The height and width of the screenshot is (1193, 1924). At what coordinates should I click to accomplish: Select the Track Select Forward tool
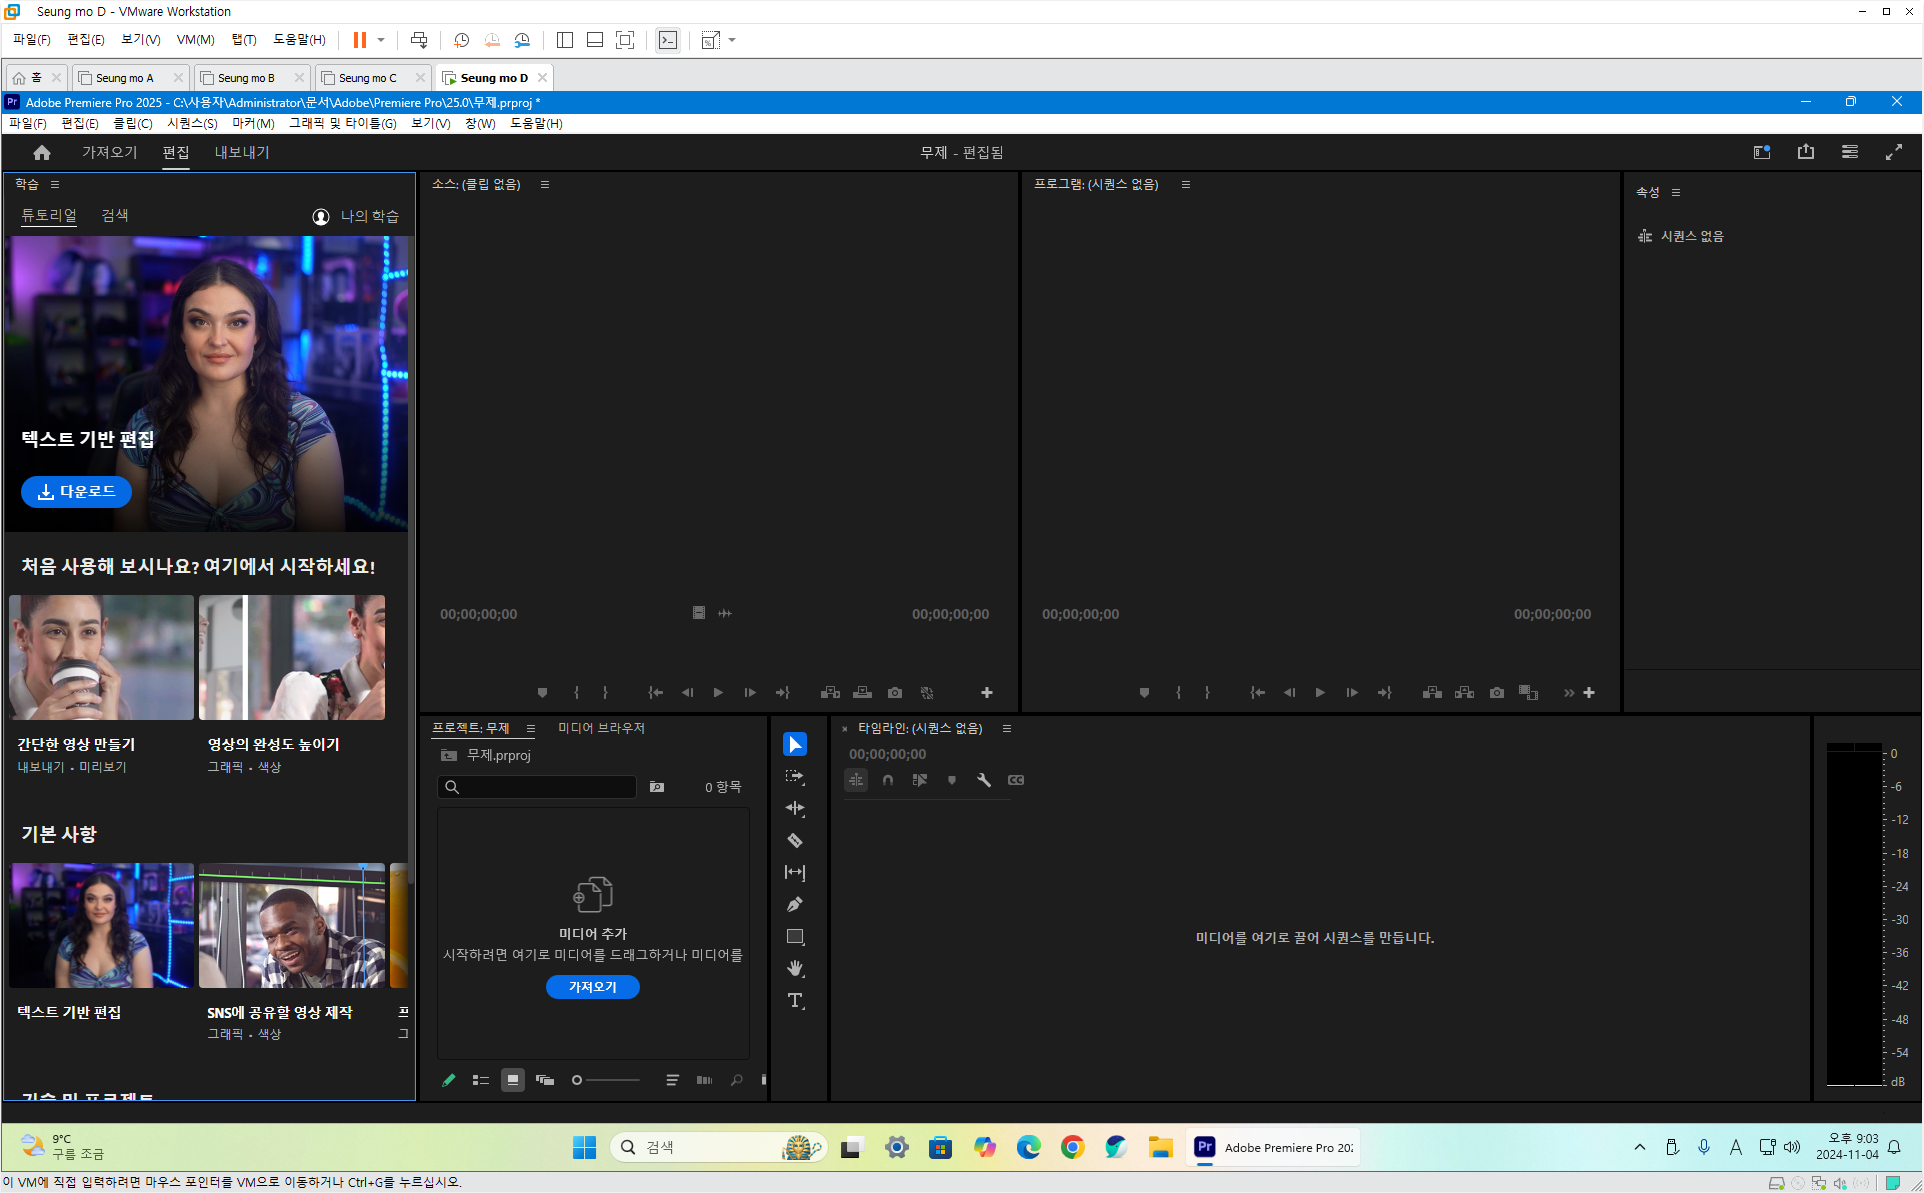point(795,777)
